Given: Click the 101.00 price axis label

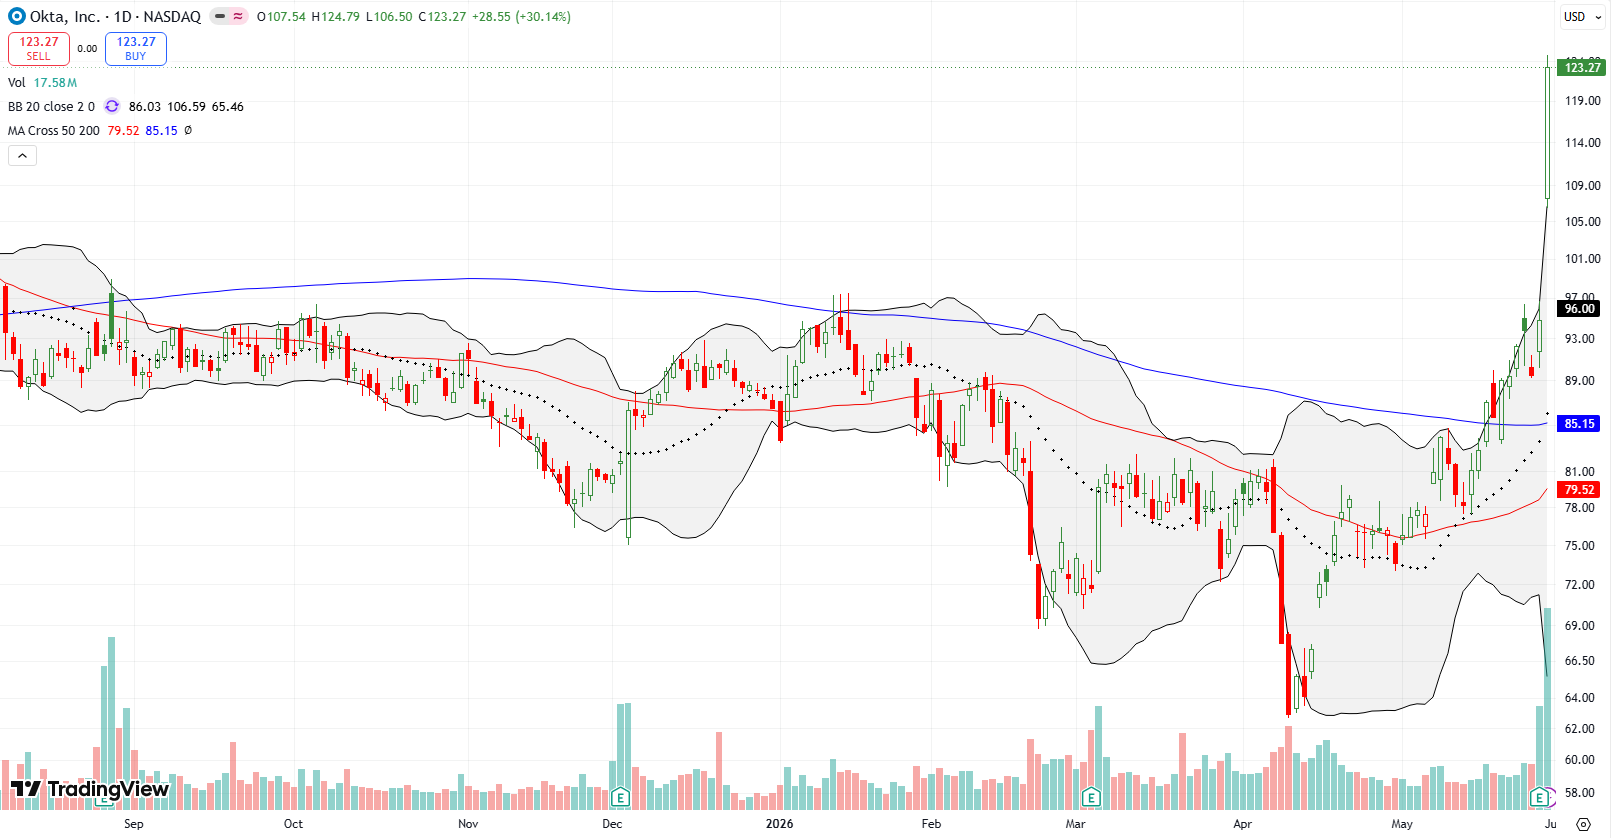Looking at the screenshot, I should point(1582,258).
